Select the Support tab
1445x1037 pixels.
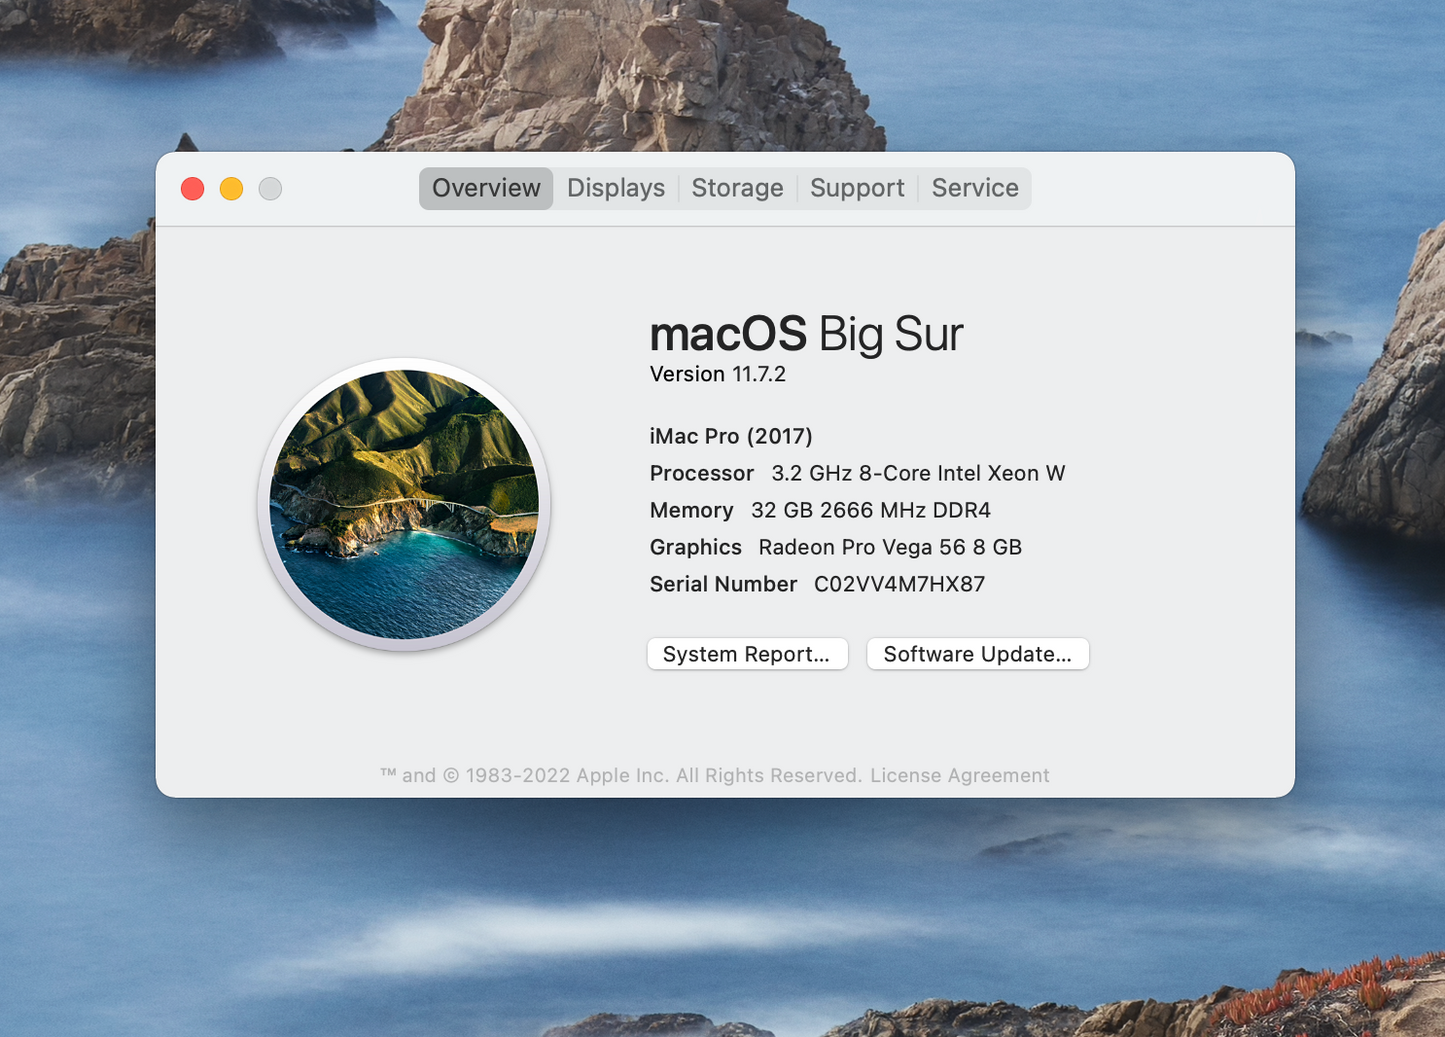856,188
